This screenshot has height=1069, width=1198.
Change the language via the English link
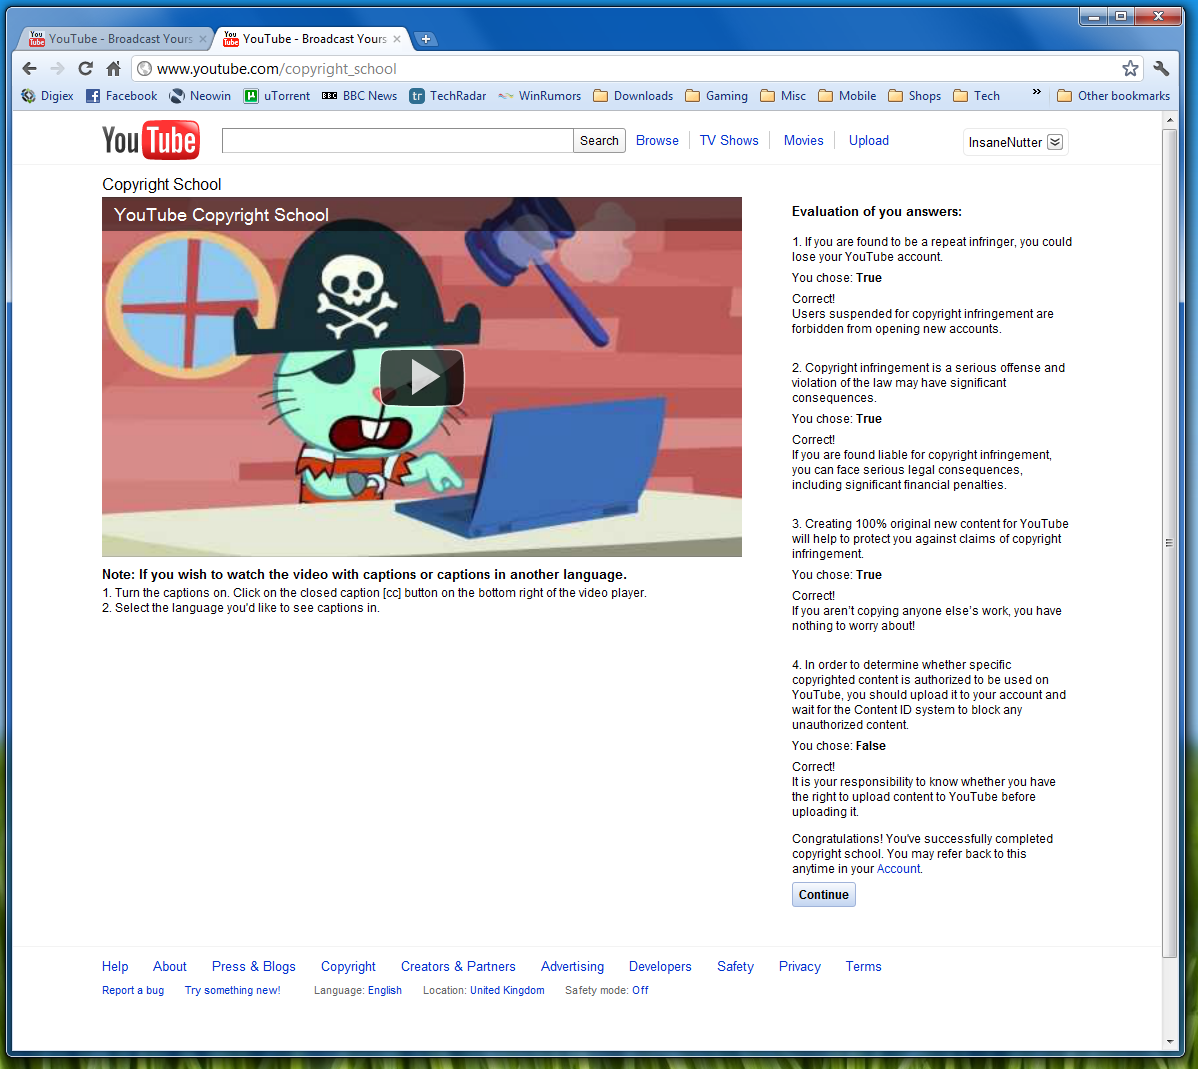384,990
